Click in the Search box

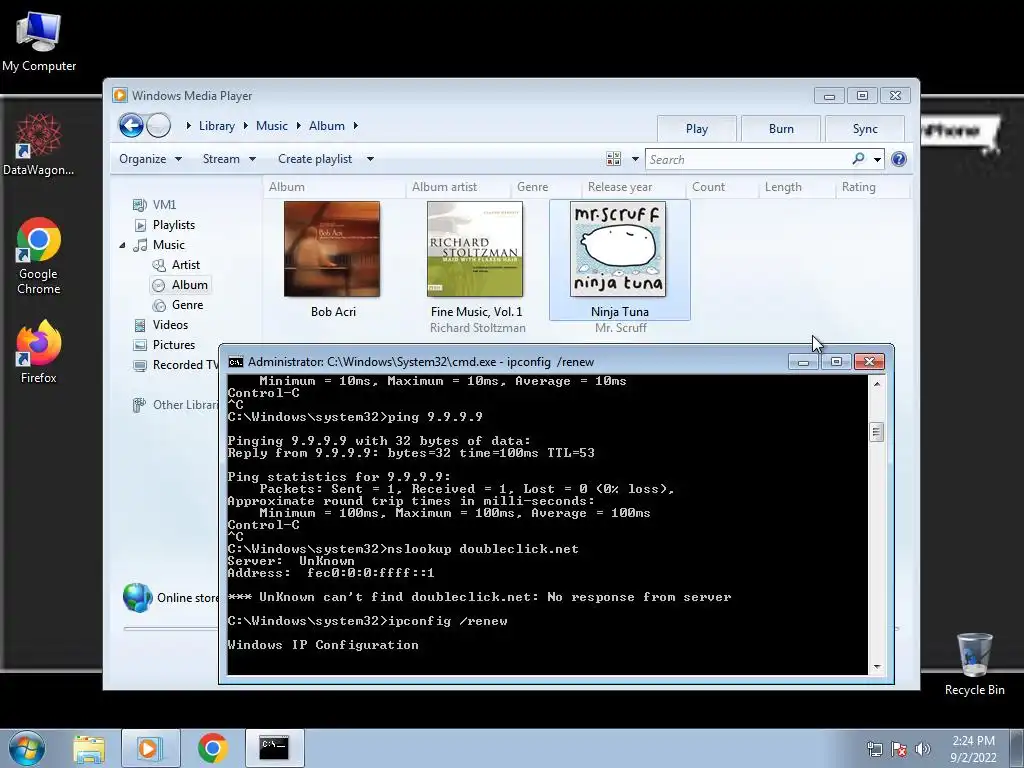click(x=748, y=159)
